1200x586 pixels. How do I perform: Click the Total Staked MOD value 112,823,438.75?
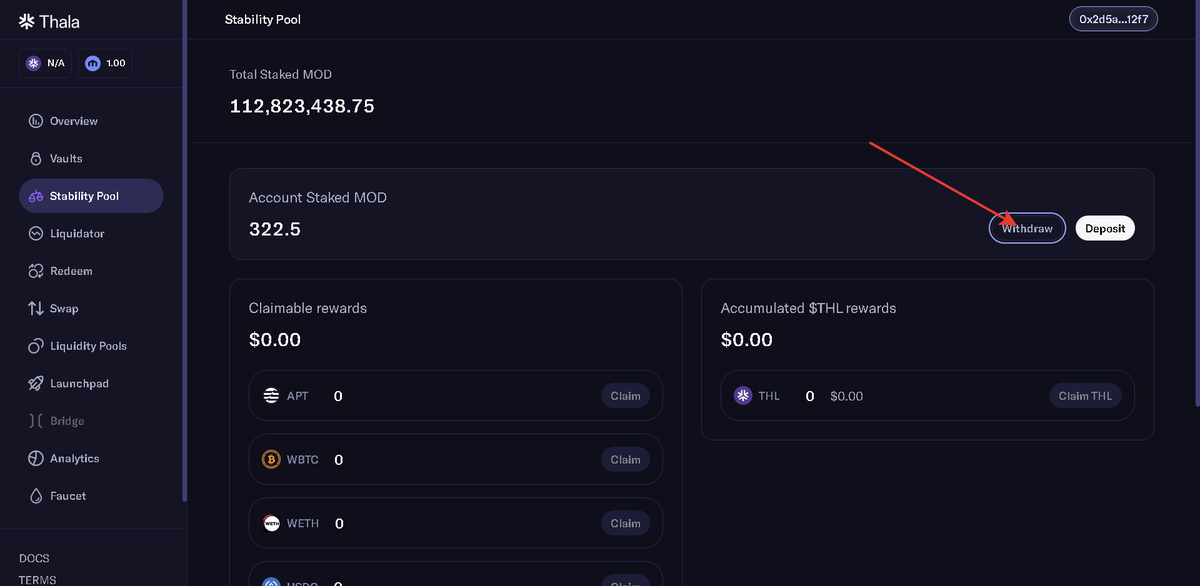click(302, 106)
